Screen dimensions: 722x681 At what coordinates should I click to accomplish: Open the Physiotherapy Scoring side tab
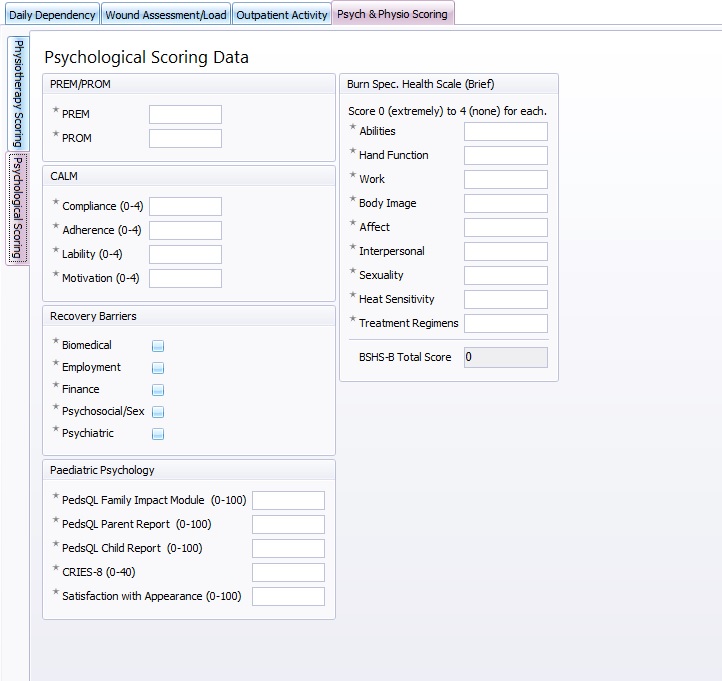click(18, 93)
